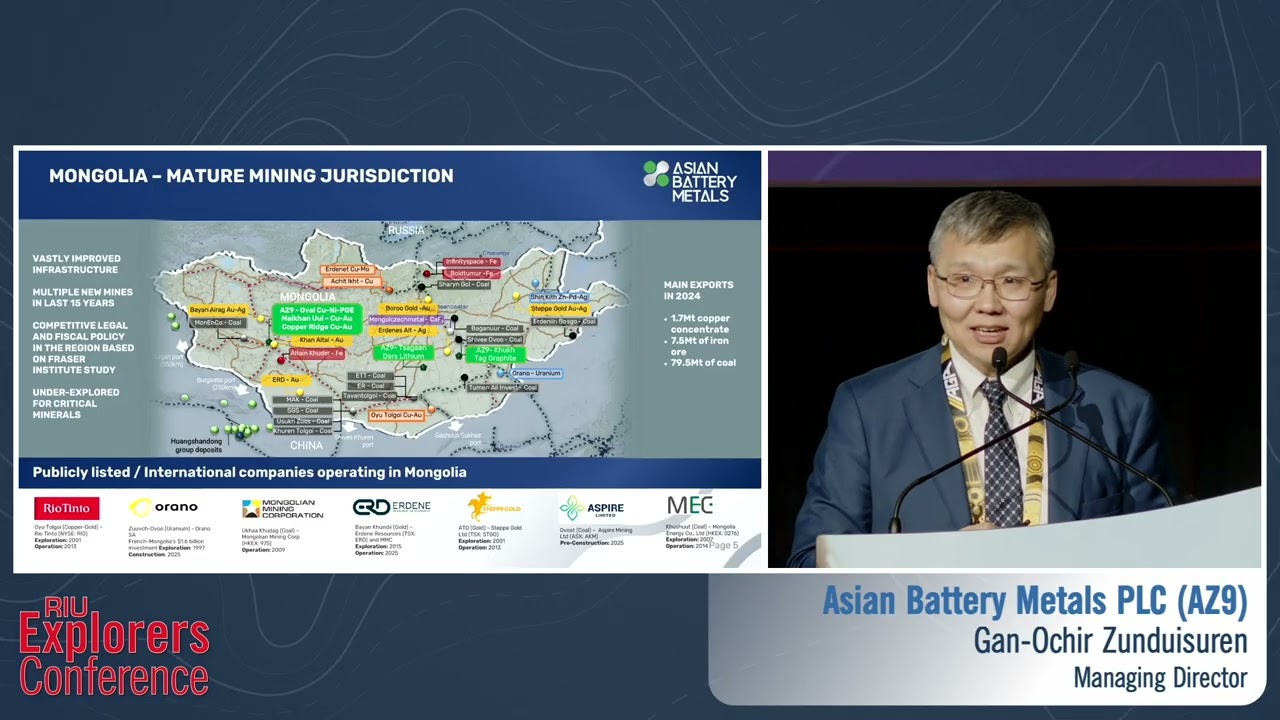Click the Erdene logo

392,507
